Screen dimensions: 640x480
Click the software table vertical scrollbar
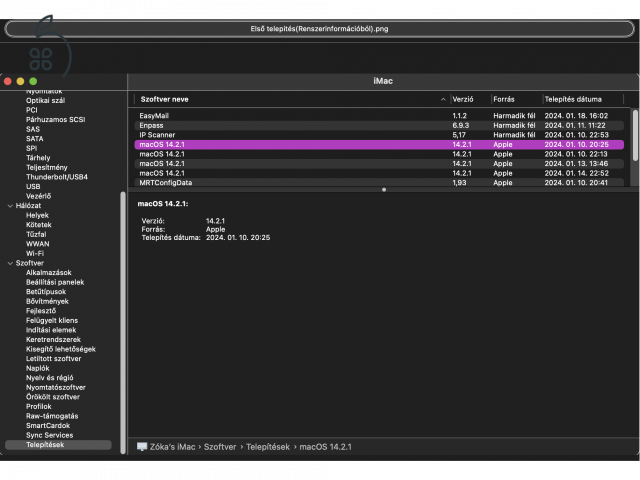click(635, 136)
